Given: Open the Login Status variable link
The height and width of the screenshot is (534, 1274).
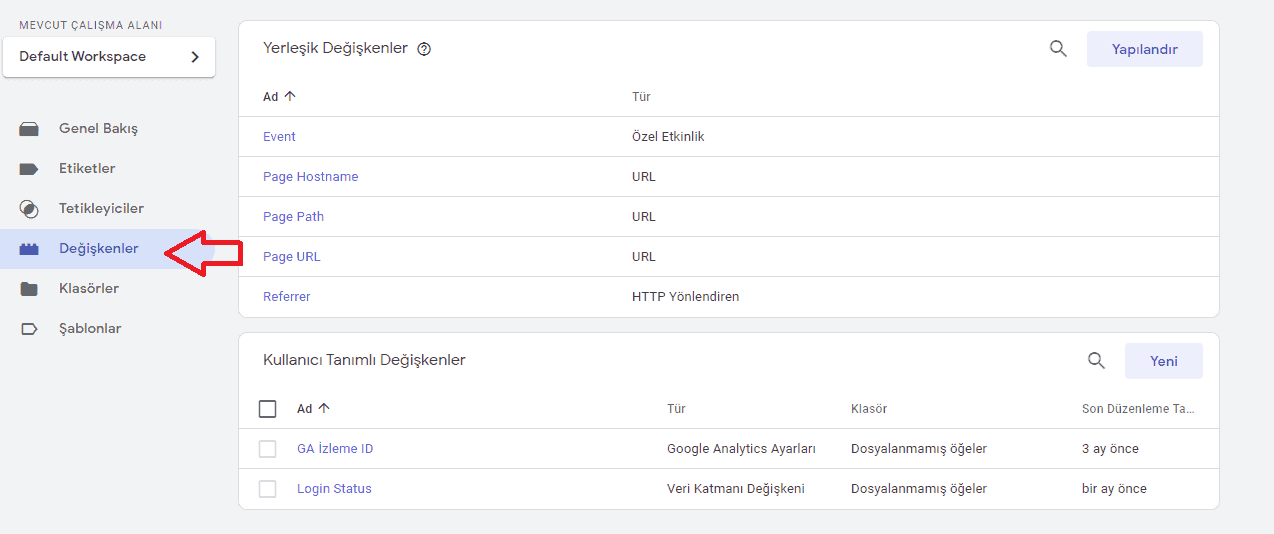Looking at the screenshot, I should click(x=334, y=489).
